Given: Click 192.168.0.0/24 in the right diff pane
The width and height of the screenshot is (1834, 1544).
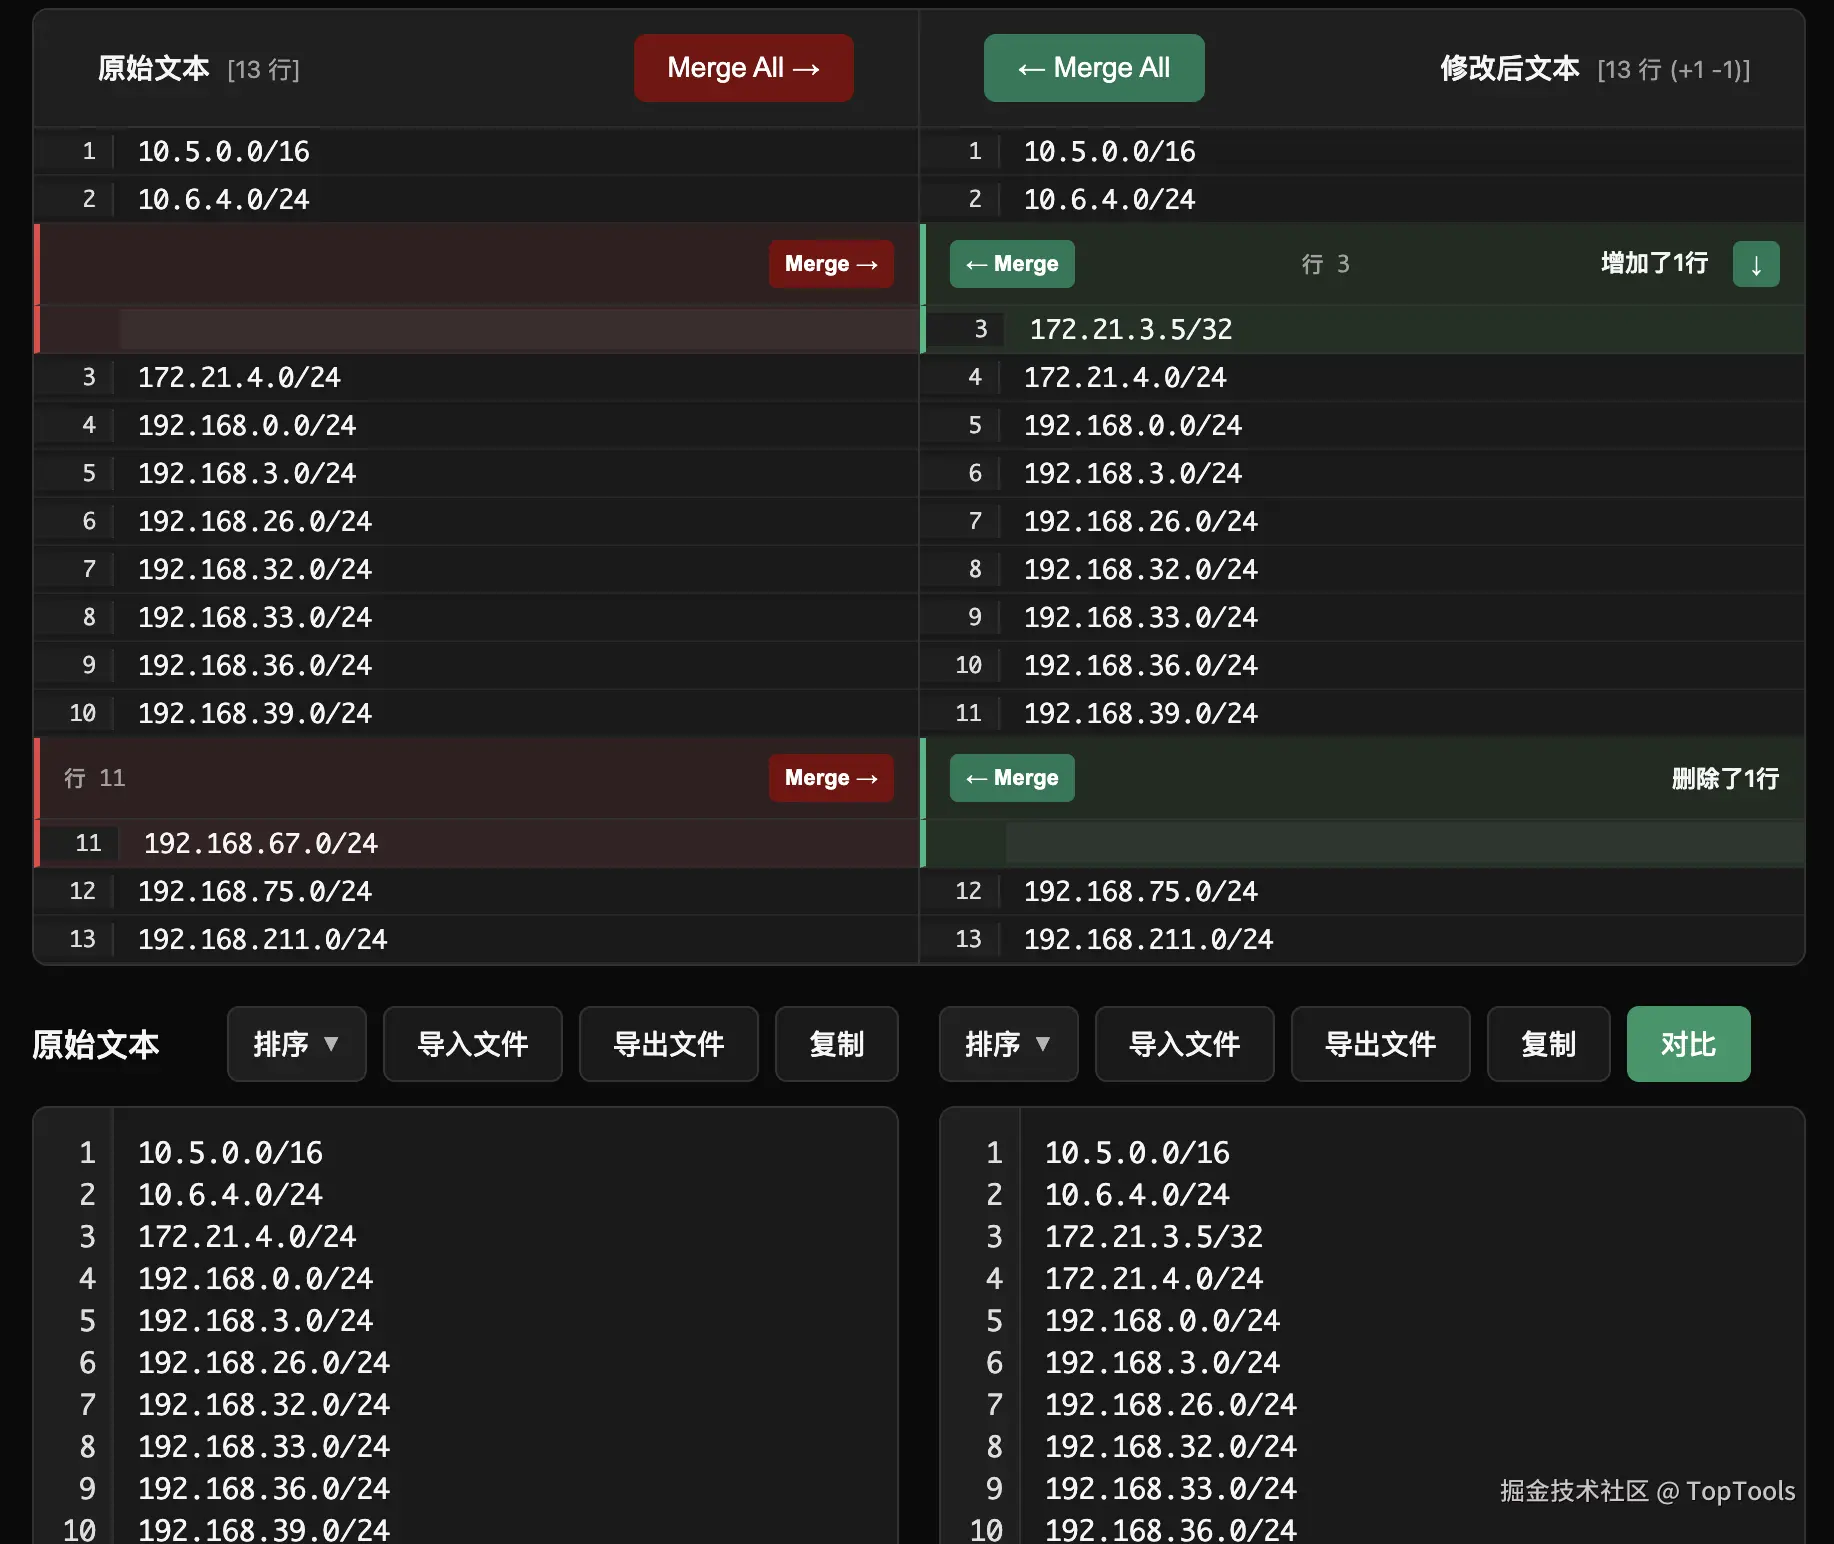Looking at the screenshot, I should click(x=1133, y=425).
